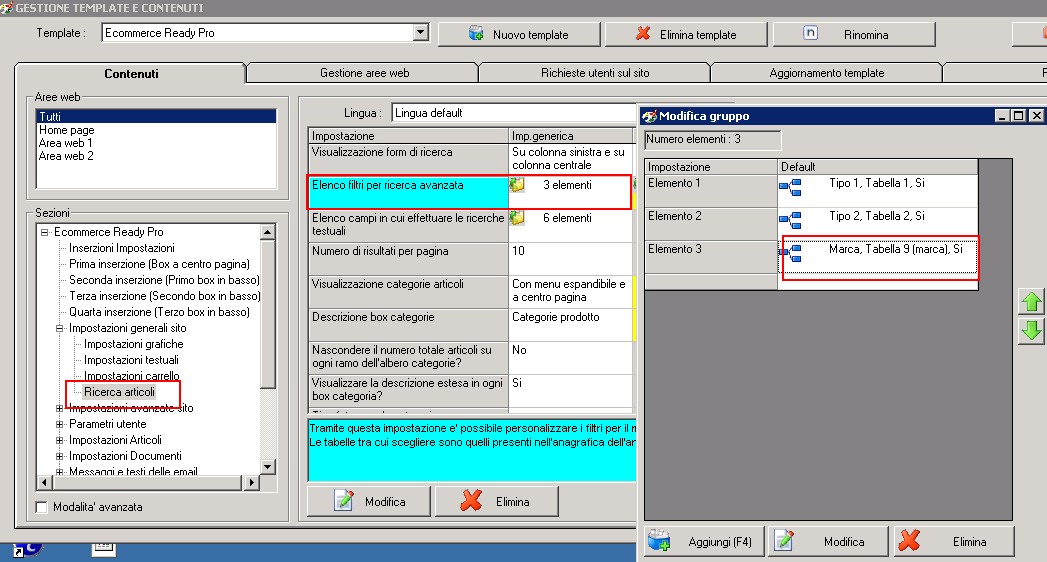Enable the Modalita' avanzata checkbox
This screenshot has height=562, width=1047.
pyautogui.click(x=41, y=507)
